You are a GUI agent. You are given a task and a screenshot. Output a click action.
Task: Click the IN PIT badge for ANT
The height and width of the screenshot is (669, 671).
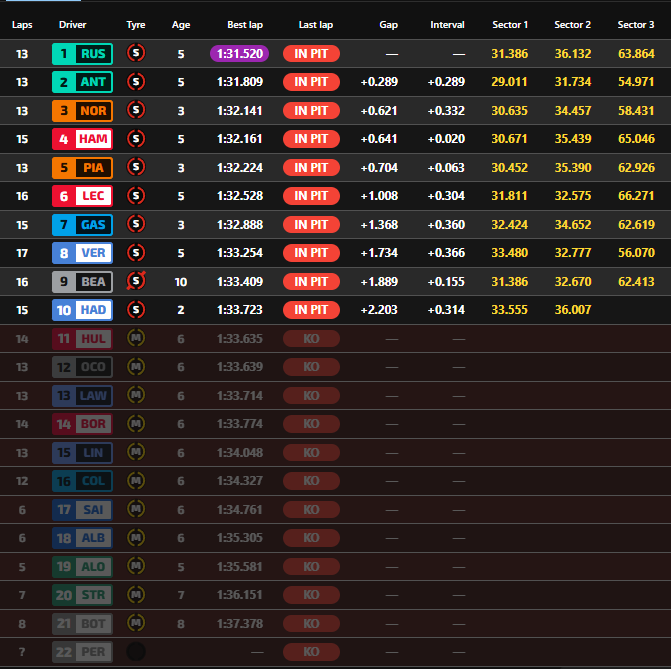tap(311, 82)
